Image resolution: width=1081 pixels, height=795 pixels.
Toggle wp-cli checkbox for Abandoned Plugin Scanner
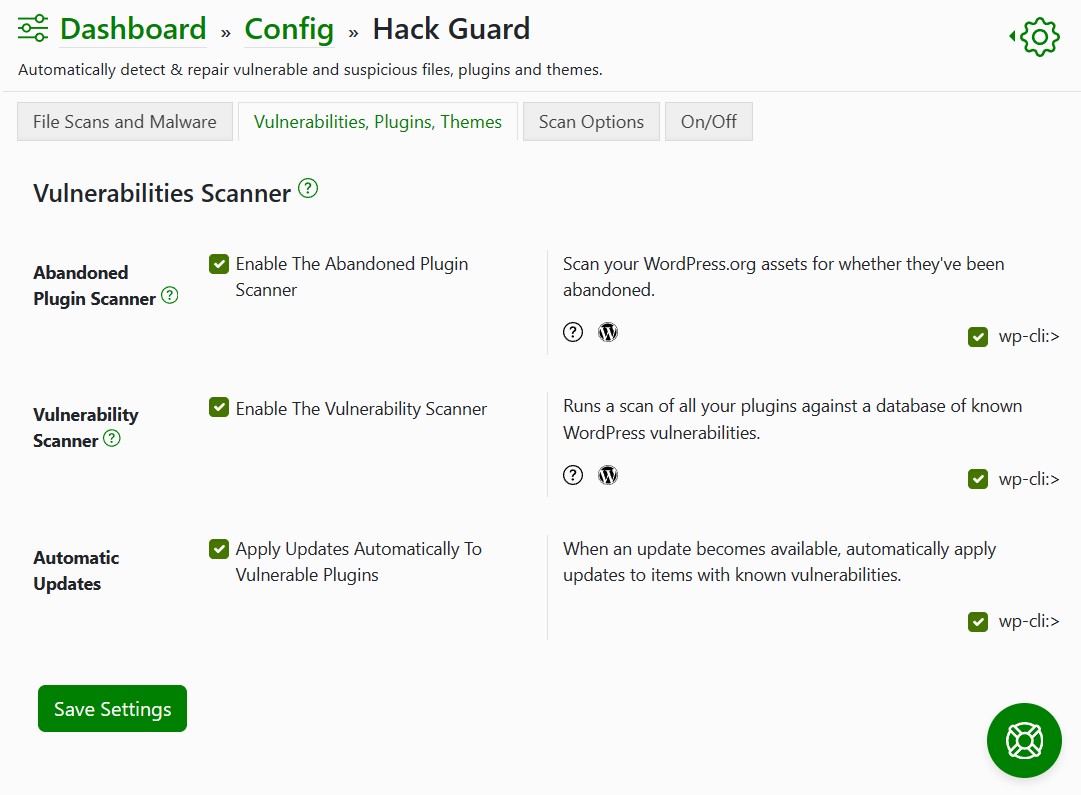point(978,337)
